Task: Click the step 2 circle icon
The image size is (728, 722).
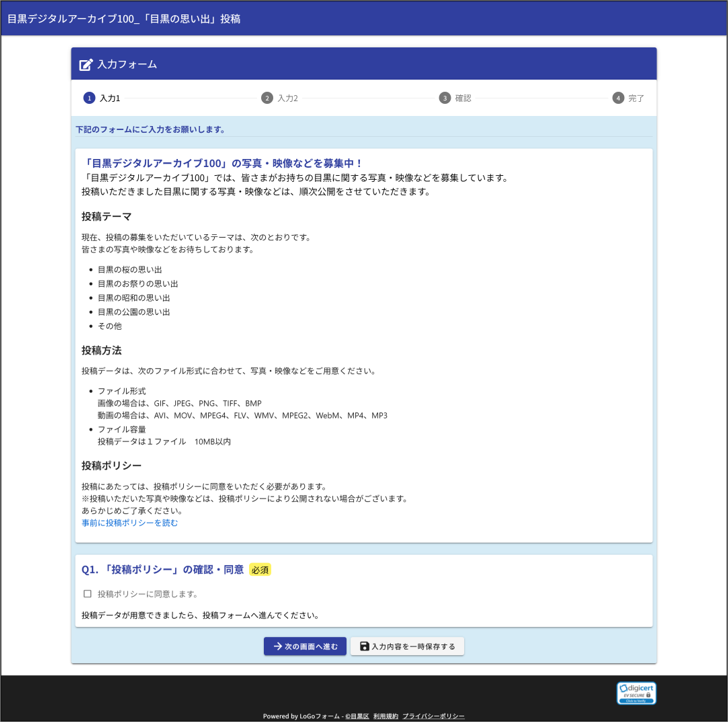Action: tap(267, 98)
